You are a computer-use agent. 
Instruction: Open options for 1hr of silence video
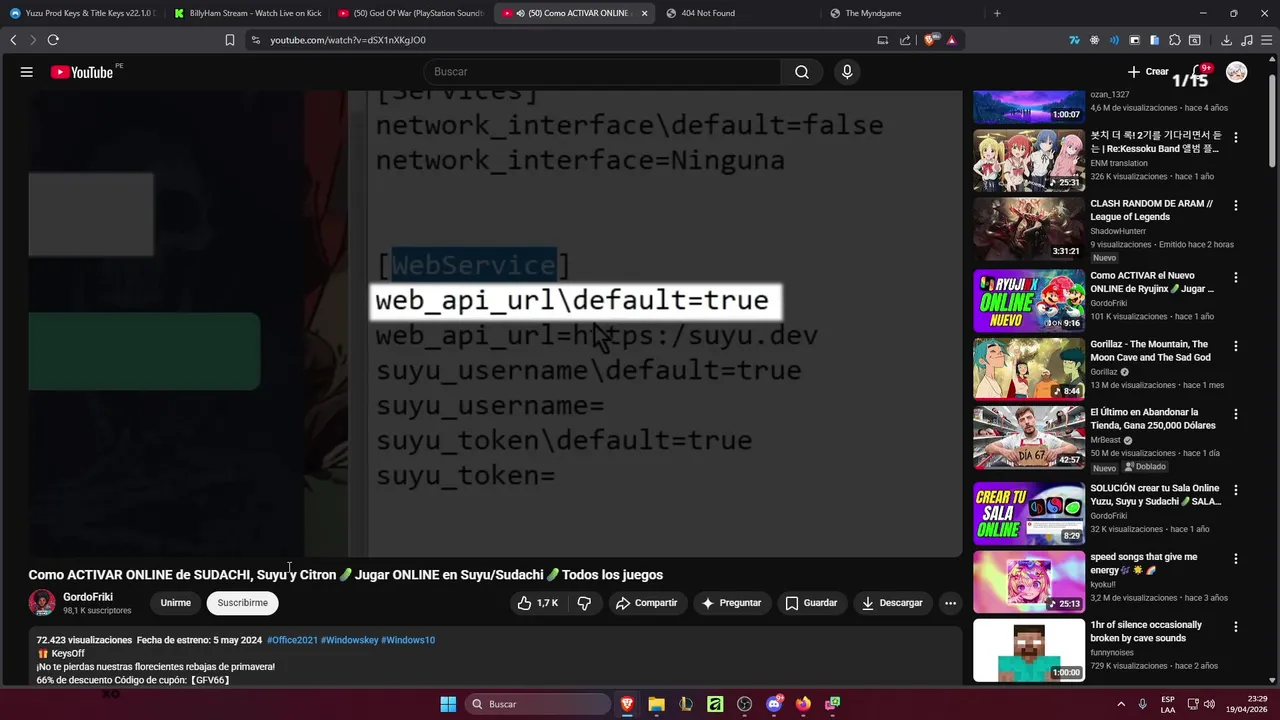1236,627
